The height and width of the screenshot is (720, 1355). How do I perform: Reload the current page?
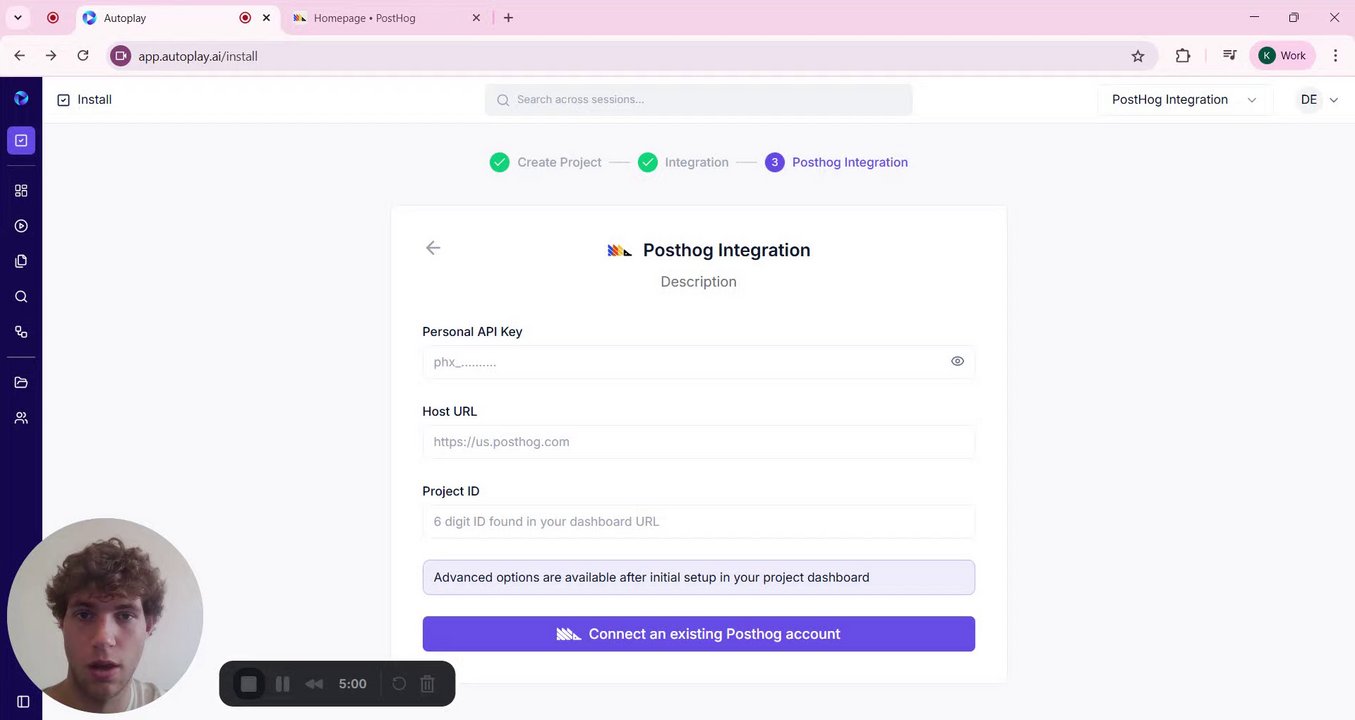(83, 56)
